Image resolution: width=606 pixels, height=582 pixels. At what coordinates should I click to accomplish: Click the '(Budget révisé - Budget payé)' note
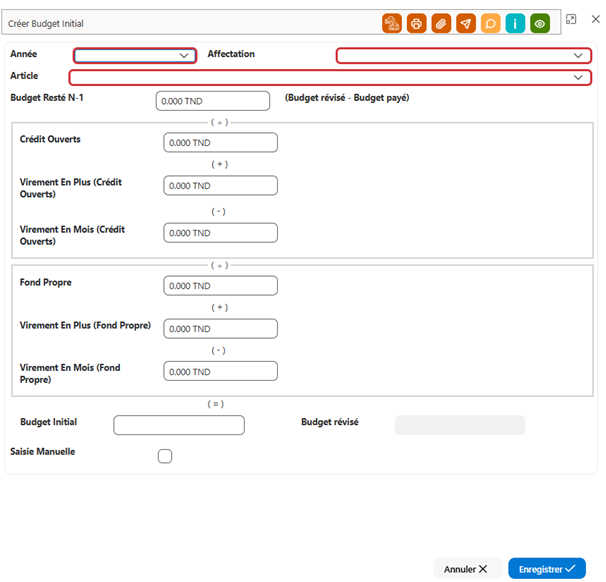347,98
